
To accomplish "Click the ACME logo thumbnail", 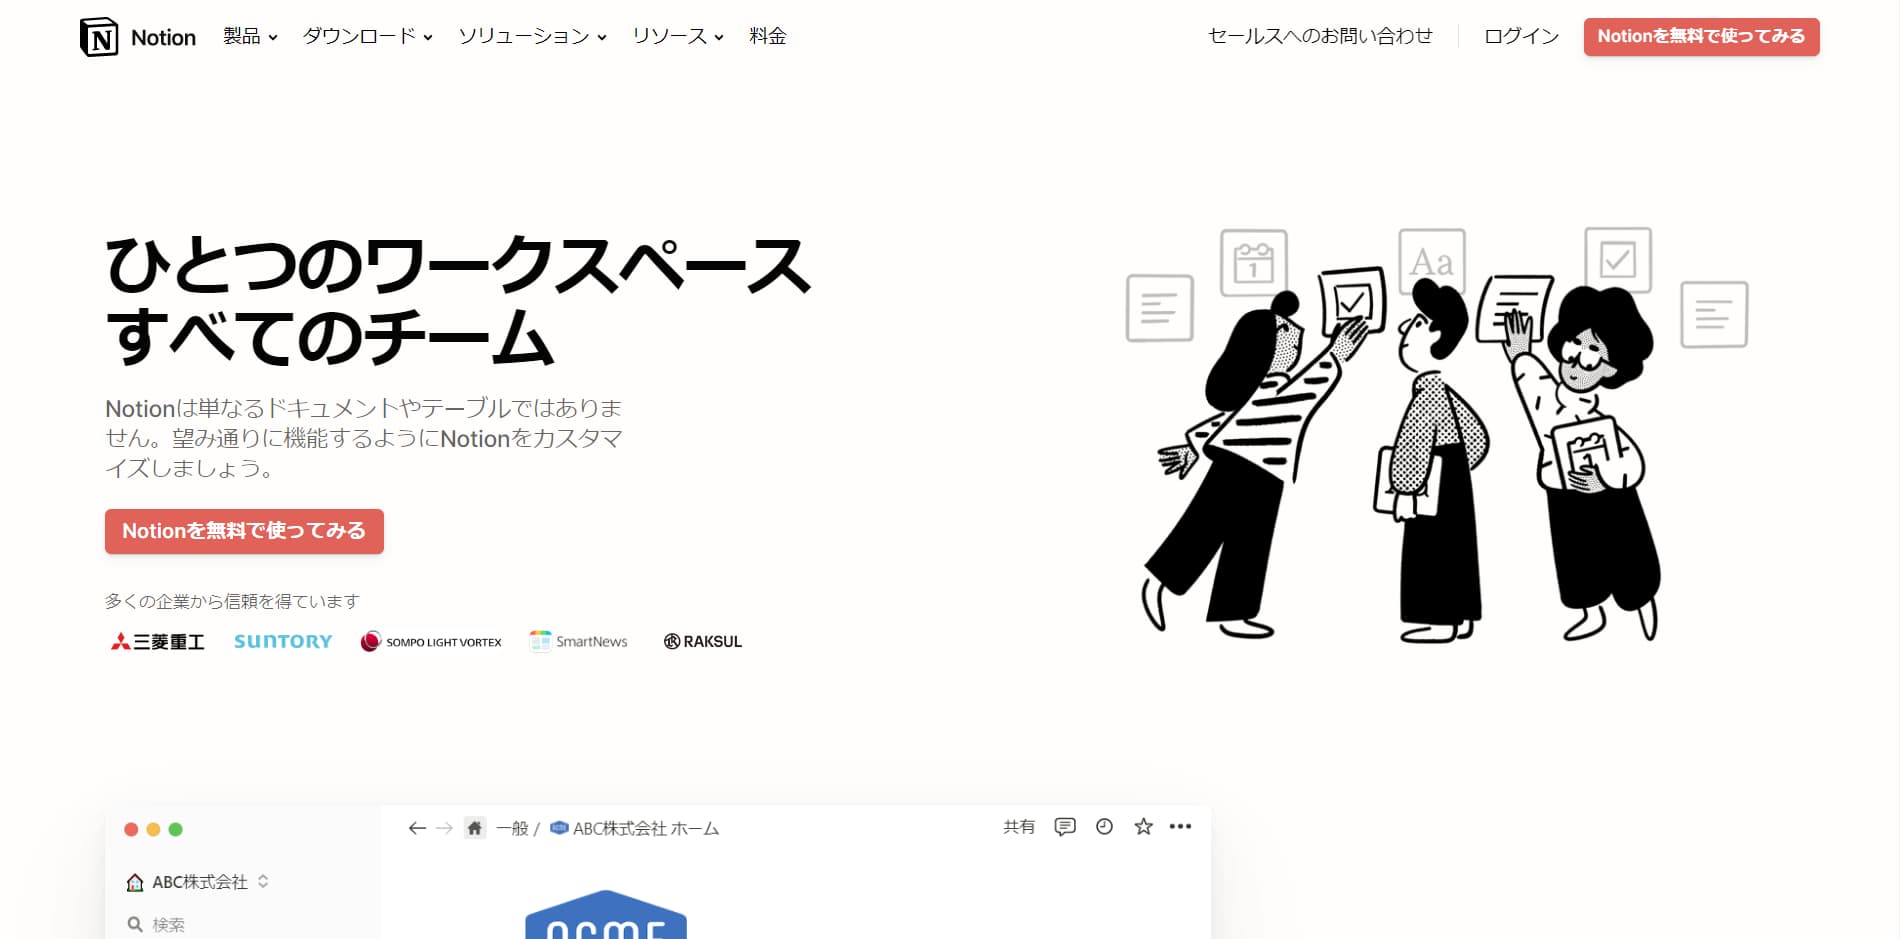I will tap(606, 914).
